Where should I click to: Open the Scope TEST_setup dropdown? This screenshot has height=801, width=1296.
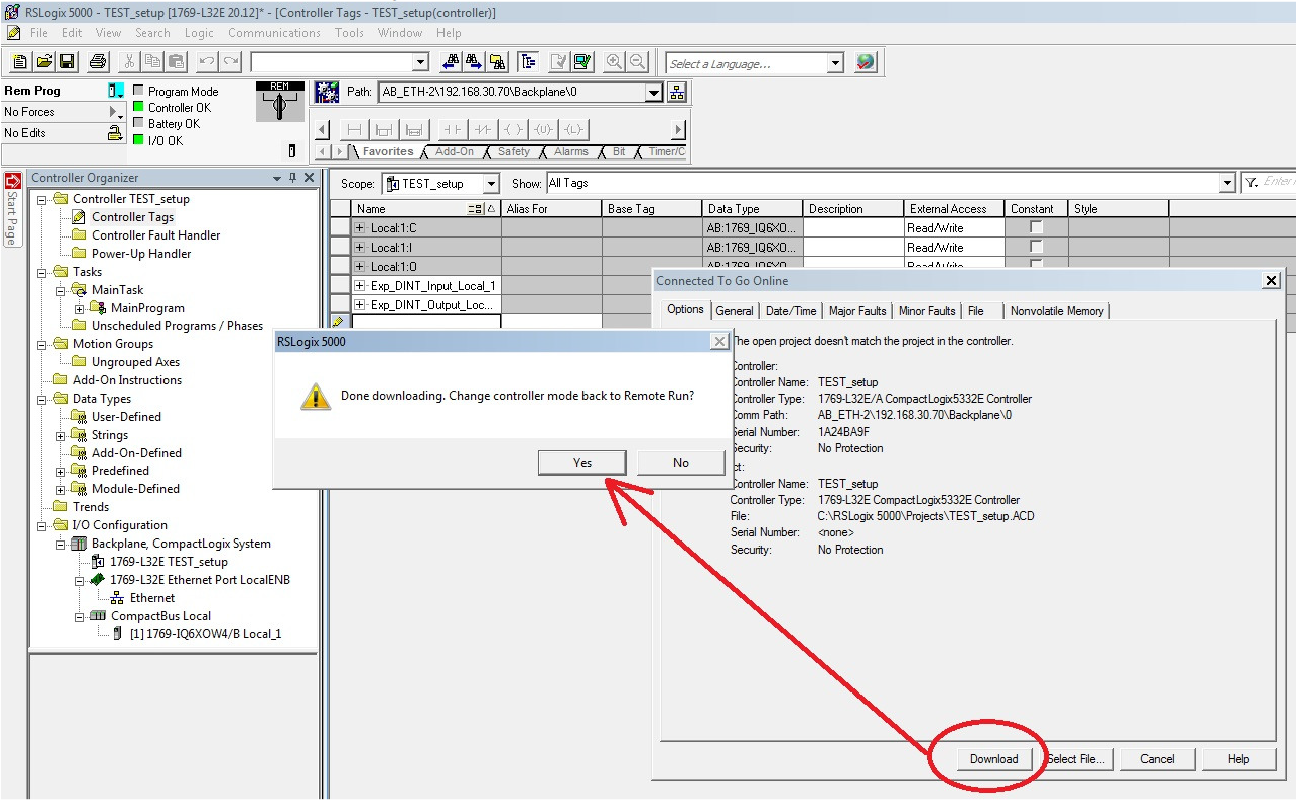click(491, 184)
